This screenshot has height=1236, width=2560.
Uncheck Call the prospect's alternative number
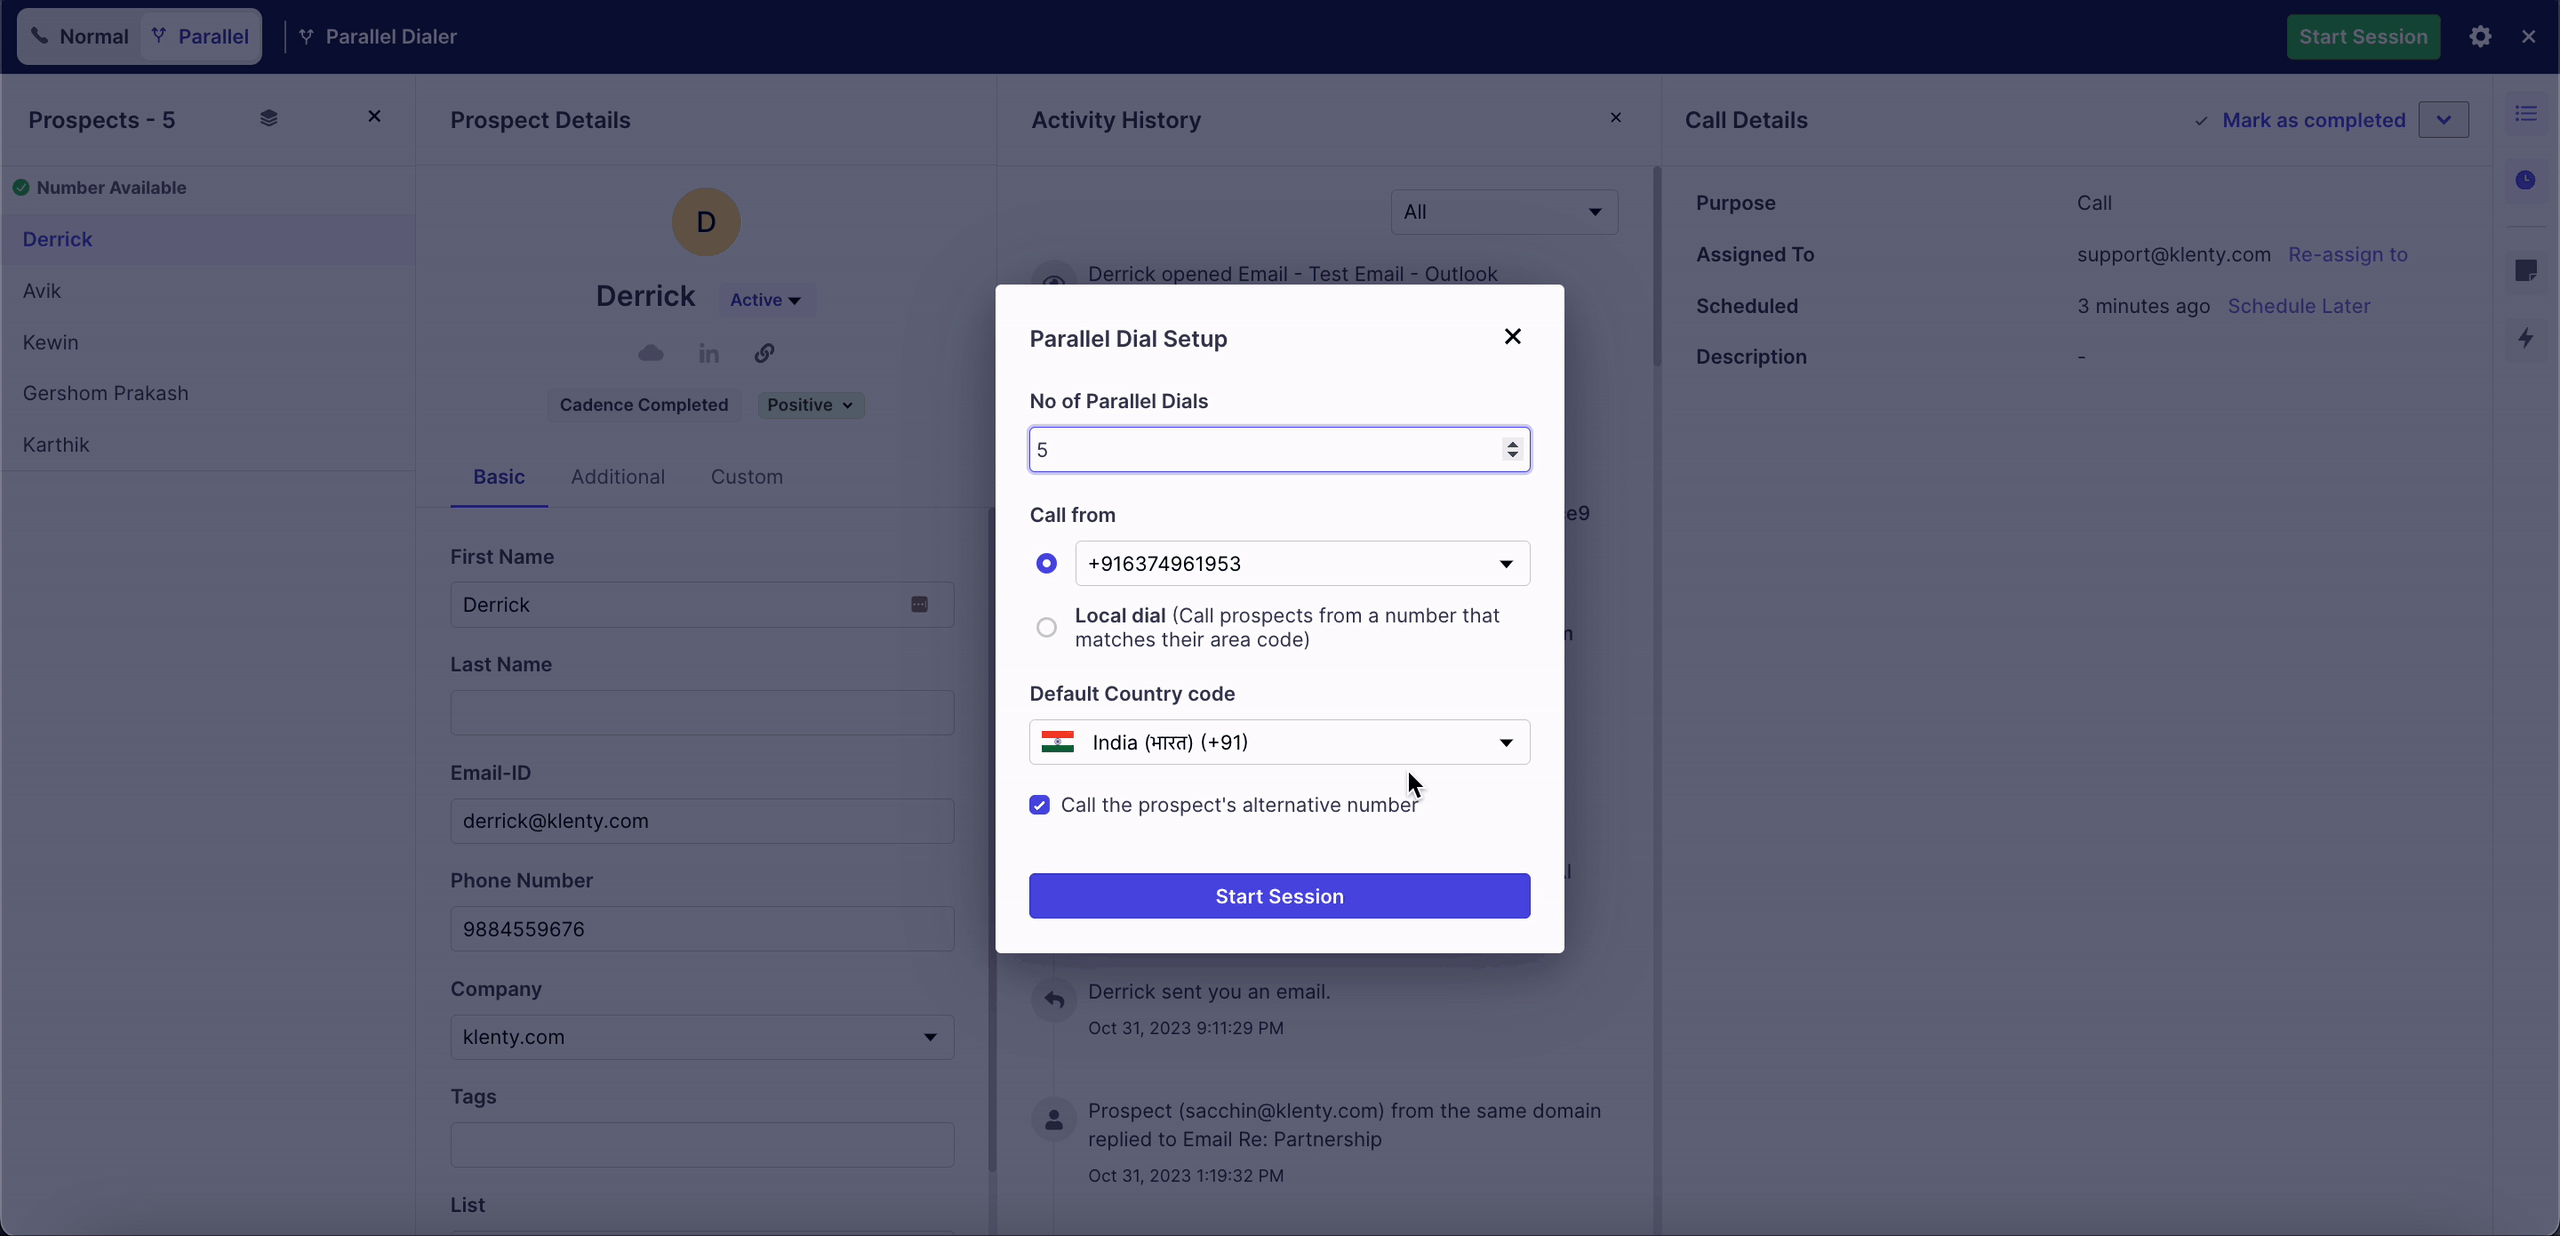pyautogui.click(x=1040, y=806)
